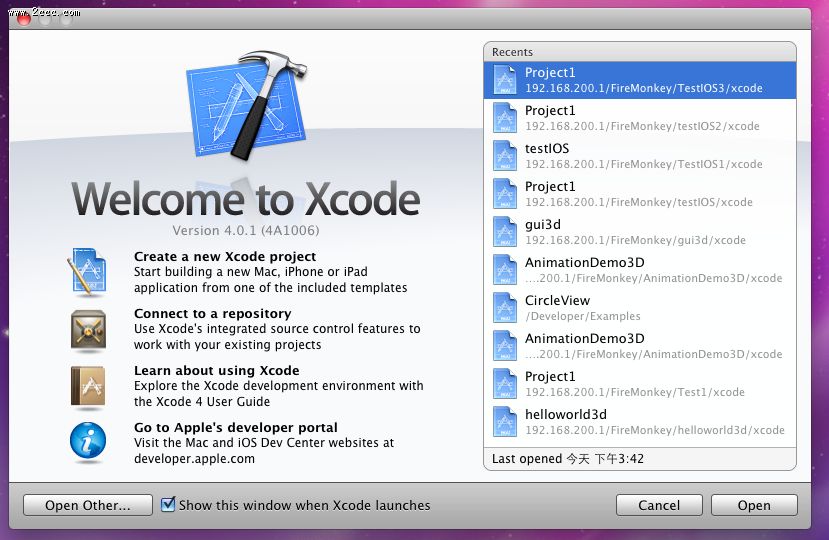Click Connect to a repository
829x540 pixels.
213,314
